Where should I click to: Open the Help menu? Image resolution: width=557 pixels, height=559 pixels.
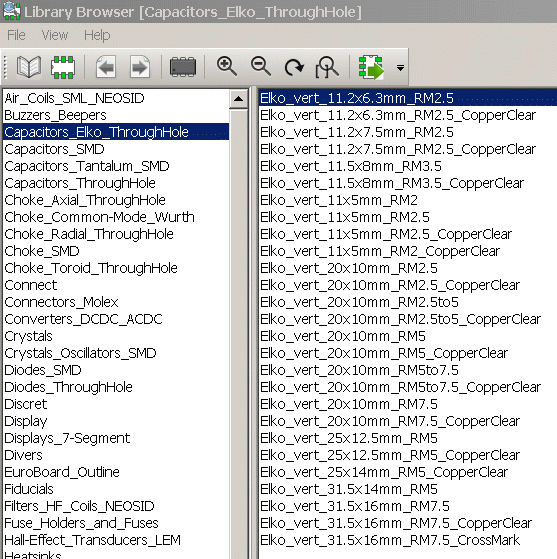(97, 35)
